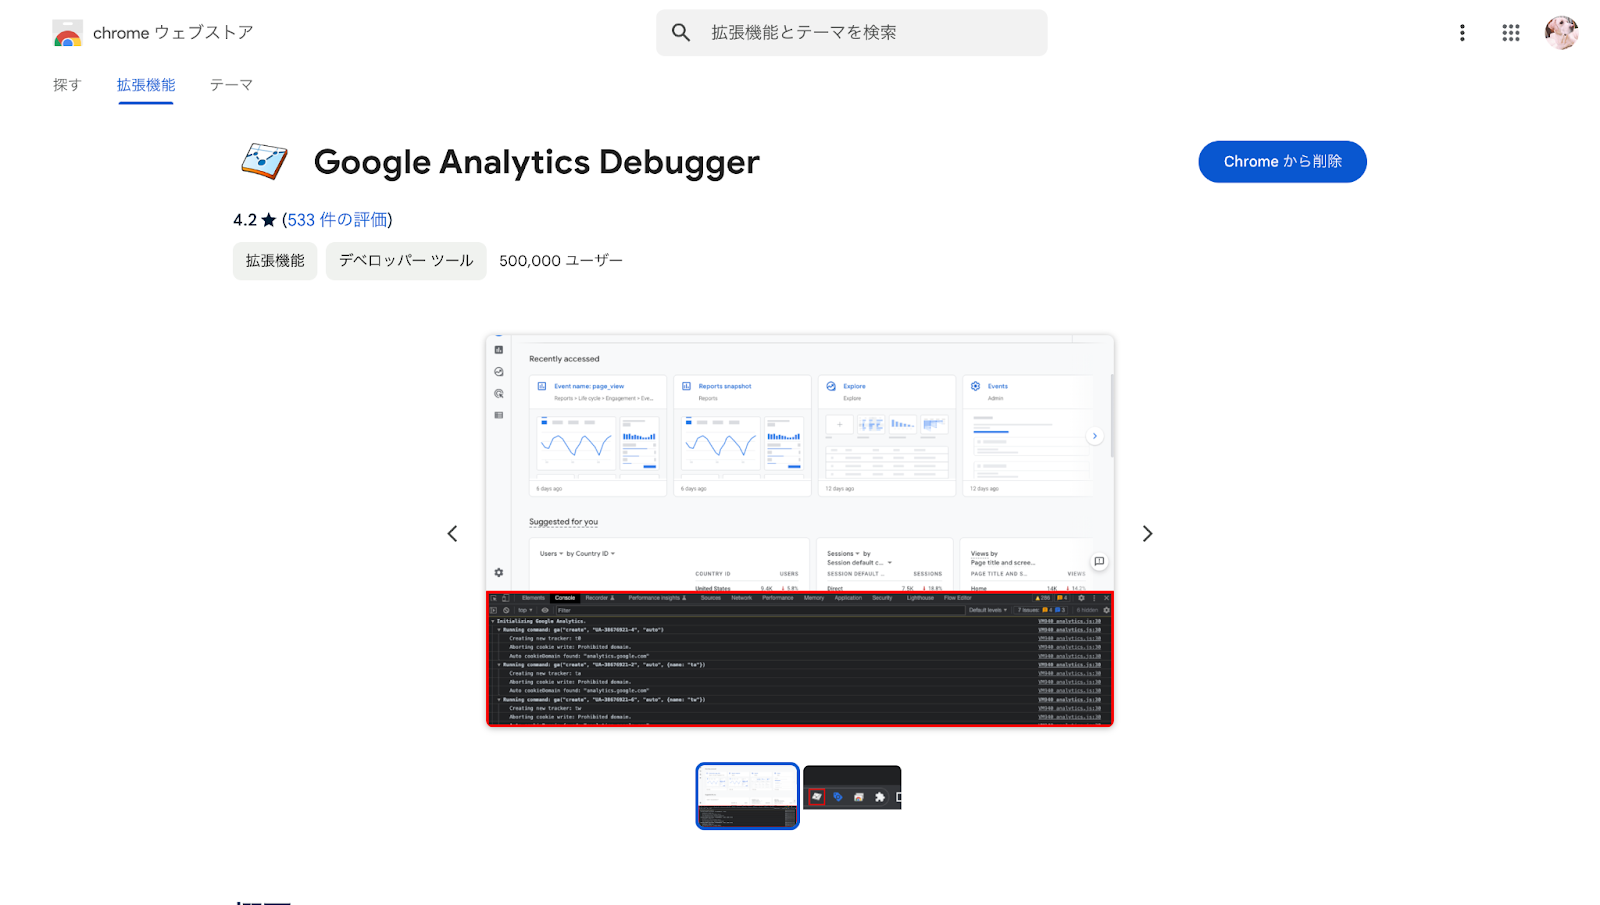Open the Google apps grid
This screenshot has height=905, width=1600.
(x=1511, y=33)
